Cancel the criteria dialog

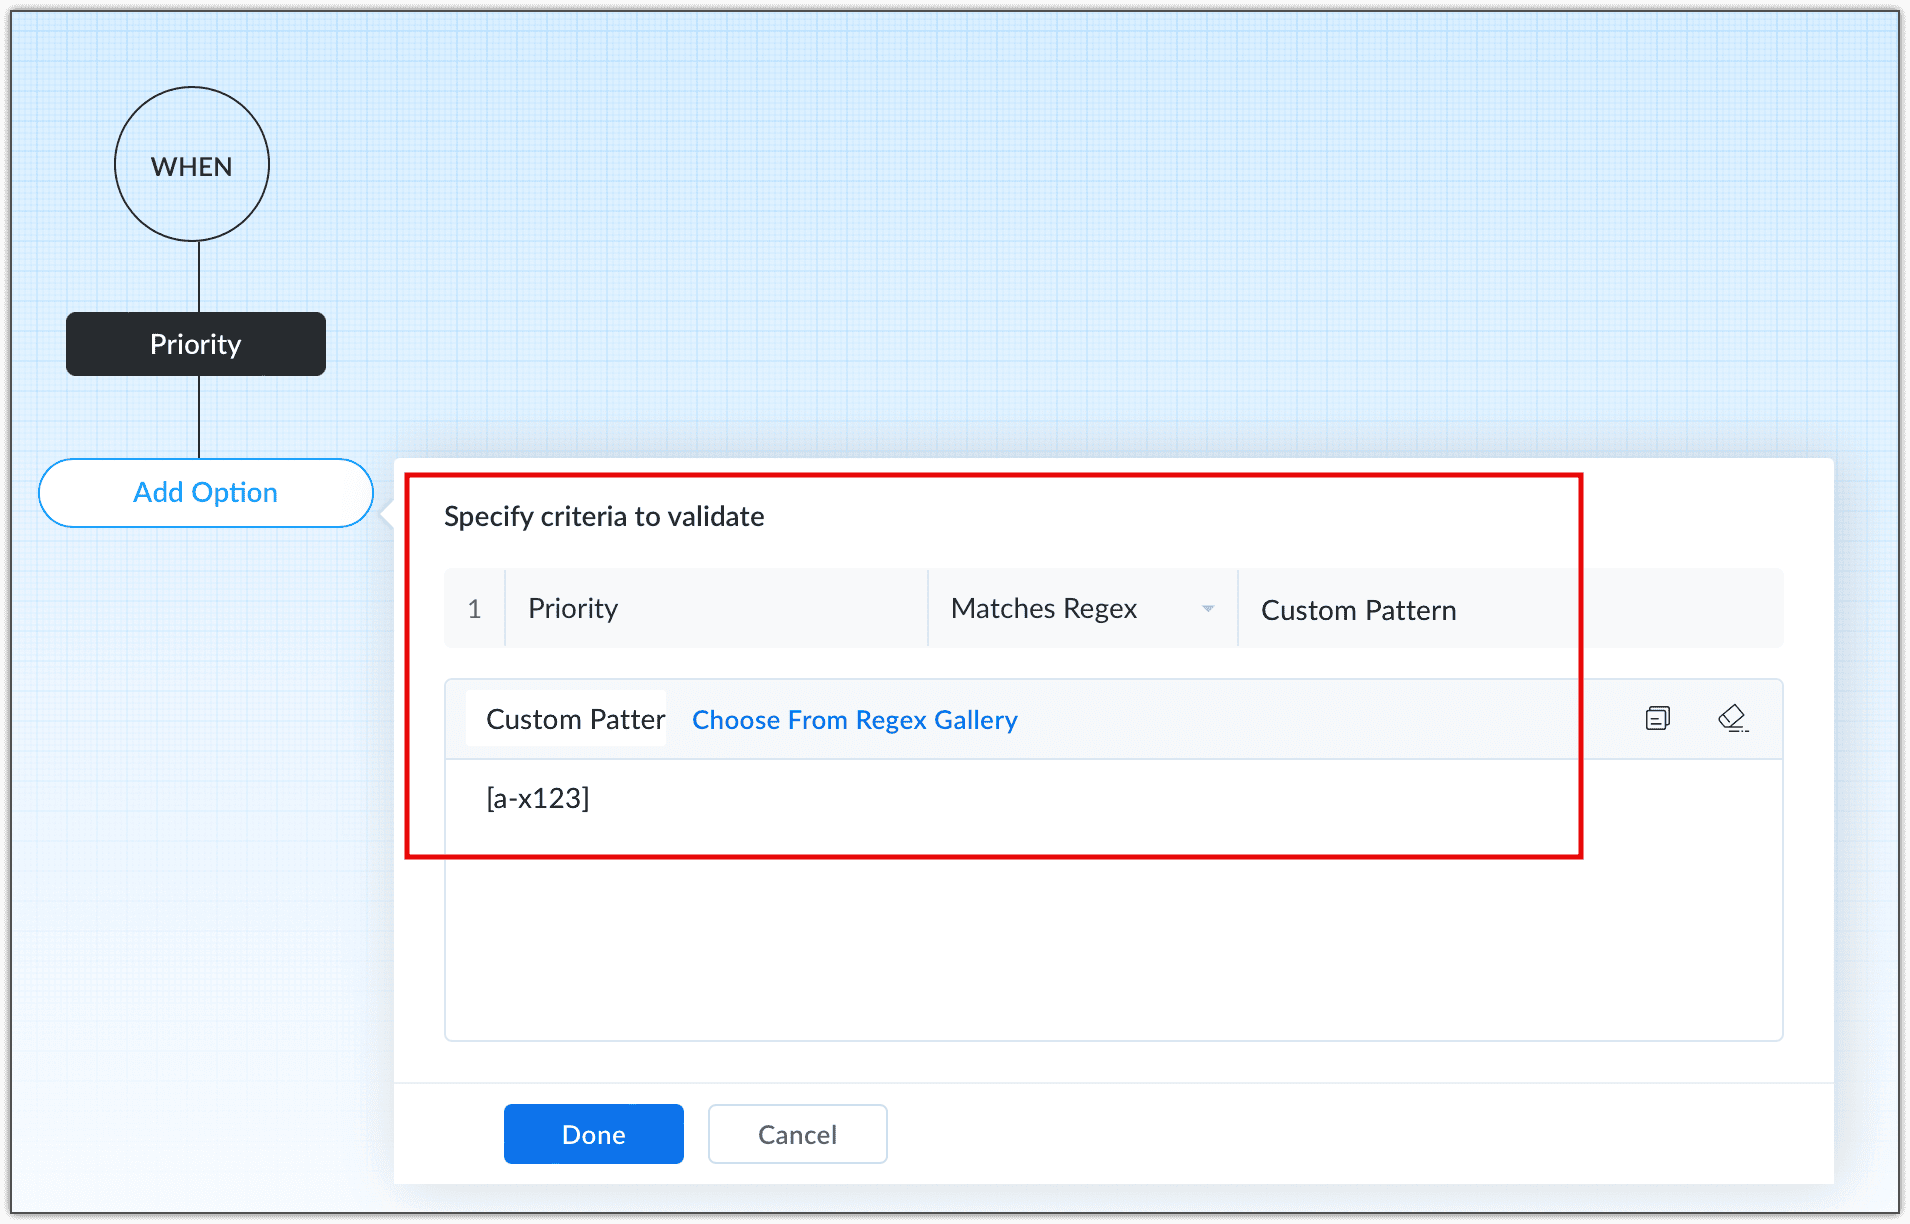pyautogui.click(x=797, y=1134)
